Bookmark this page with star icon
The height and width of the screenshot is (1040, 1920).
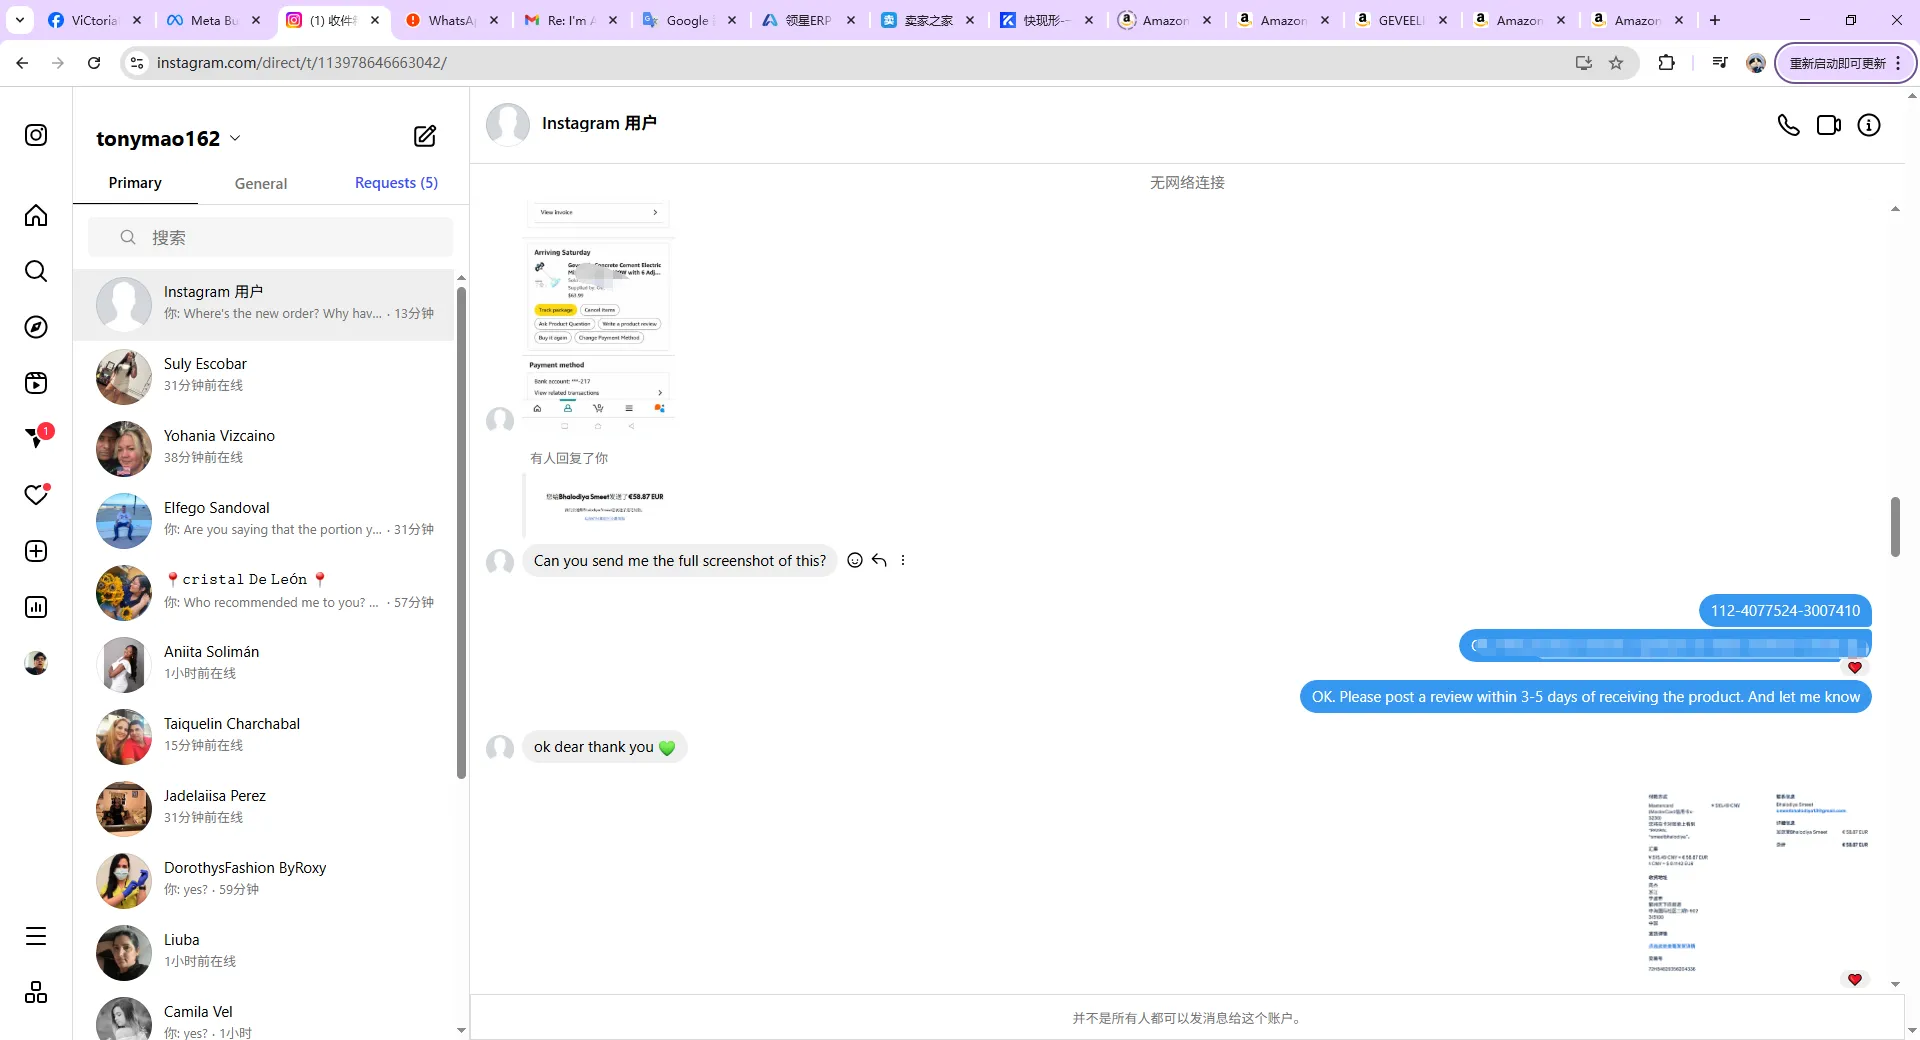[1616, 63]
